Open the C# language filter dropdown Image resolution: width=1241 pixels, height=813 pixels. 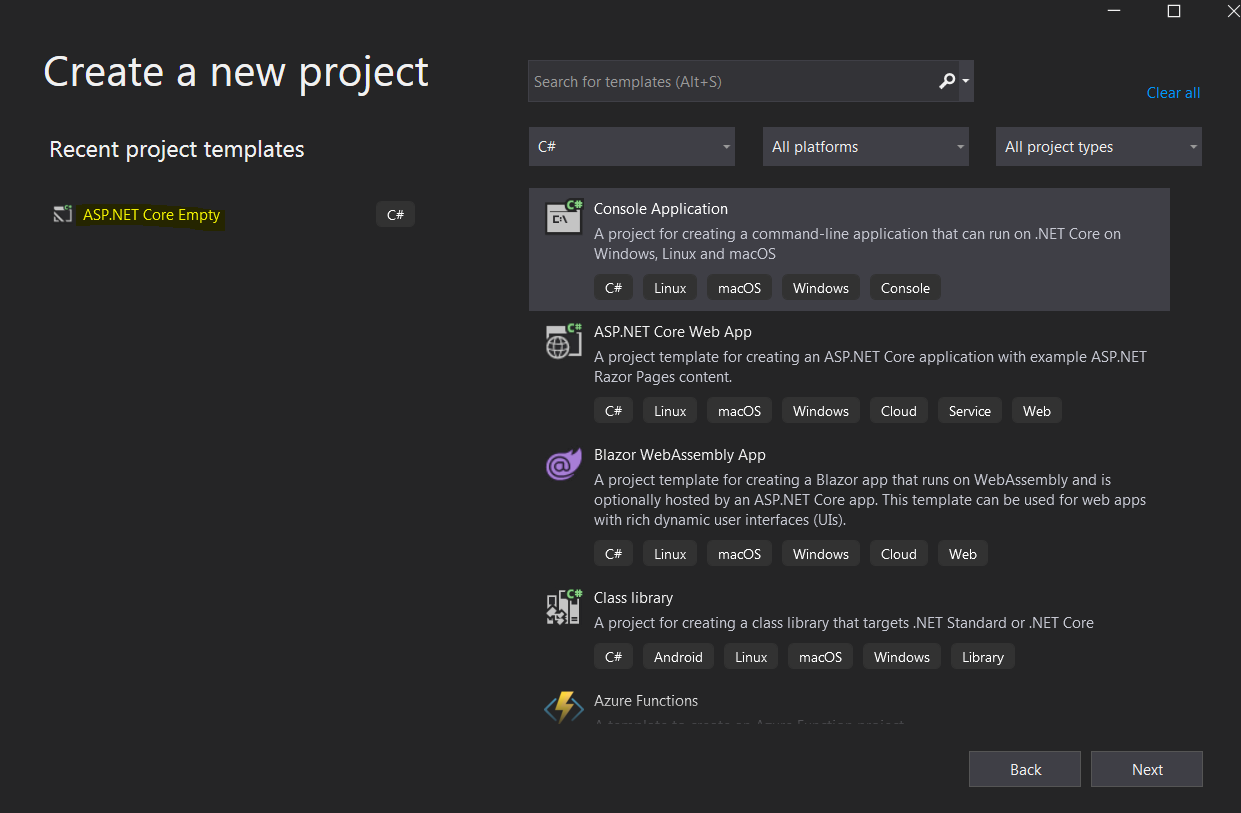(632, 146)
